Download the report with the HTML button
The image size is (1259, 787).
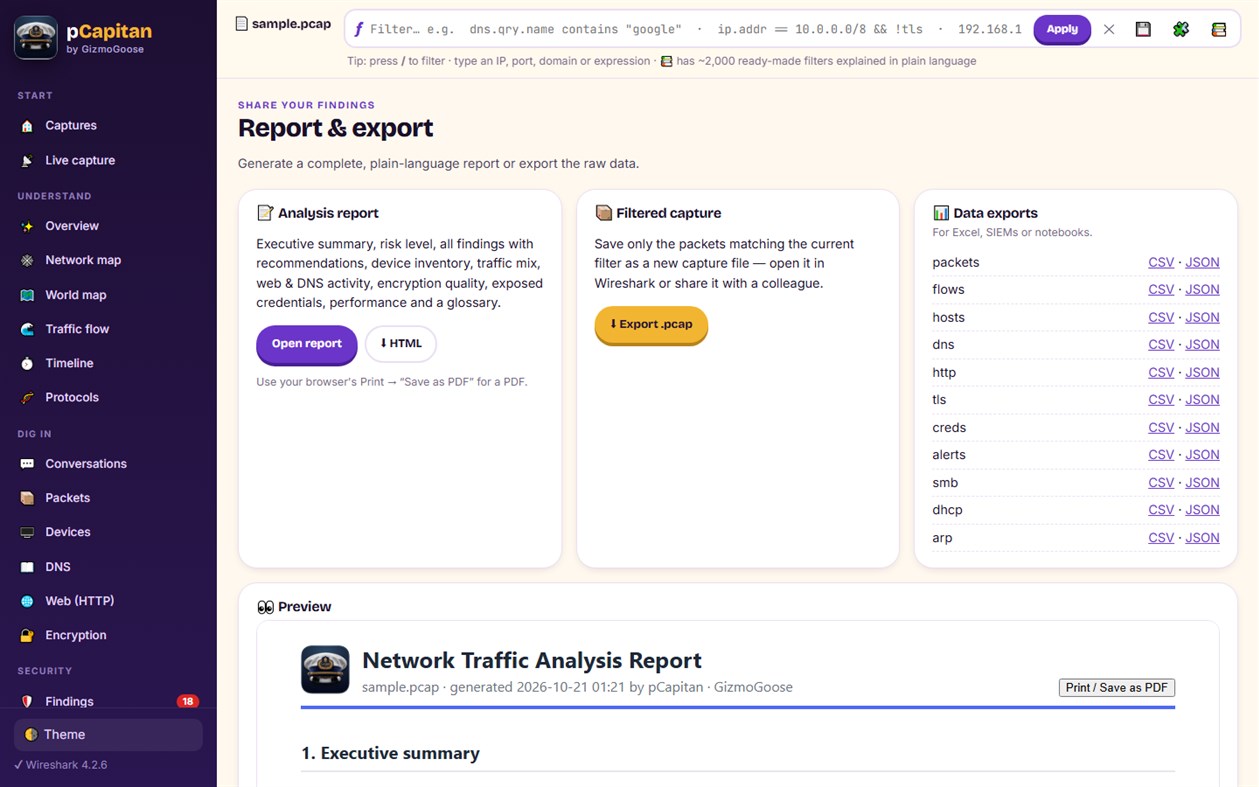coord(401,344)
